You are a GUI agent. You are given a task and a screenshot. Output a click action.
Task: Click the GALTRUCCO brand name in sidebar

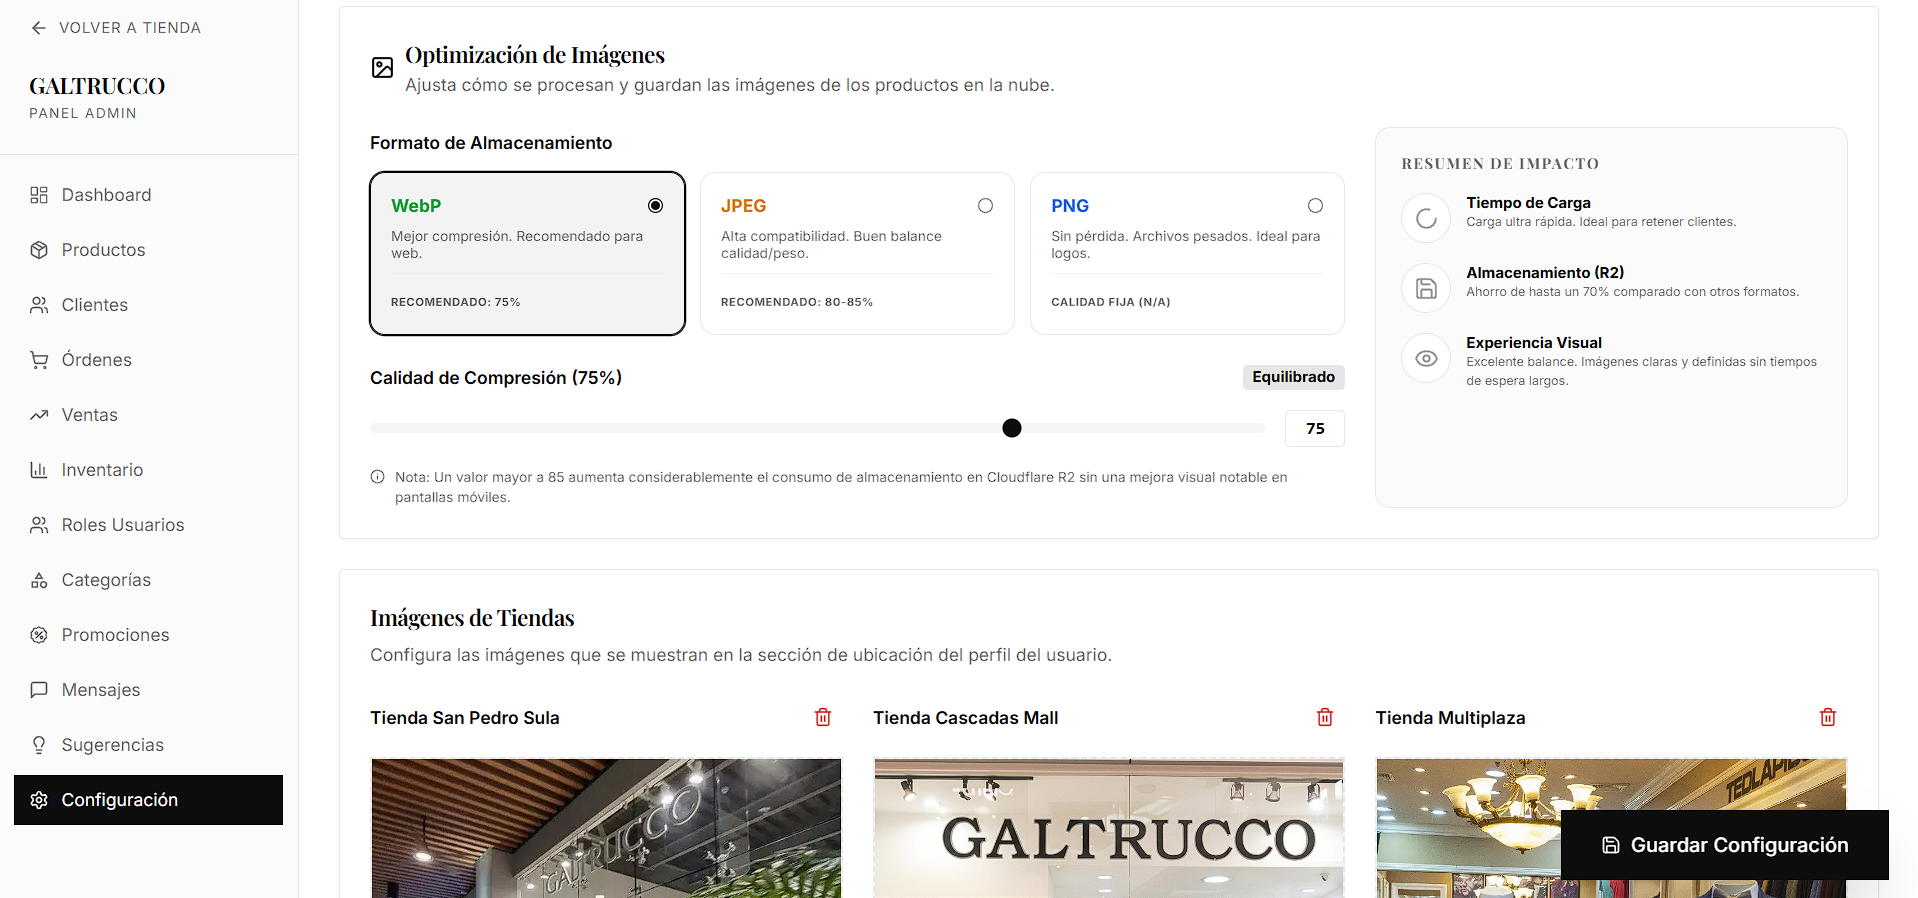97,86
